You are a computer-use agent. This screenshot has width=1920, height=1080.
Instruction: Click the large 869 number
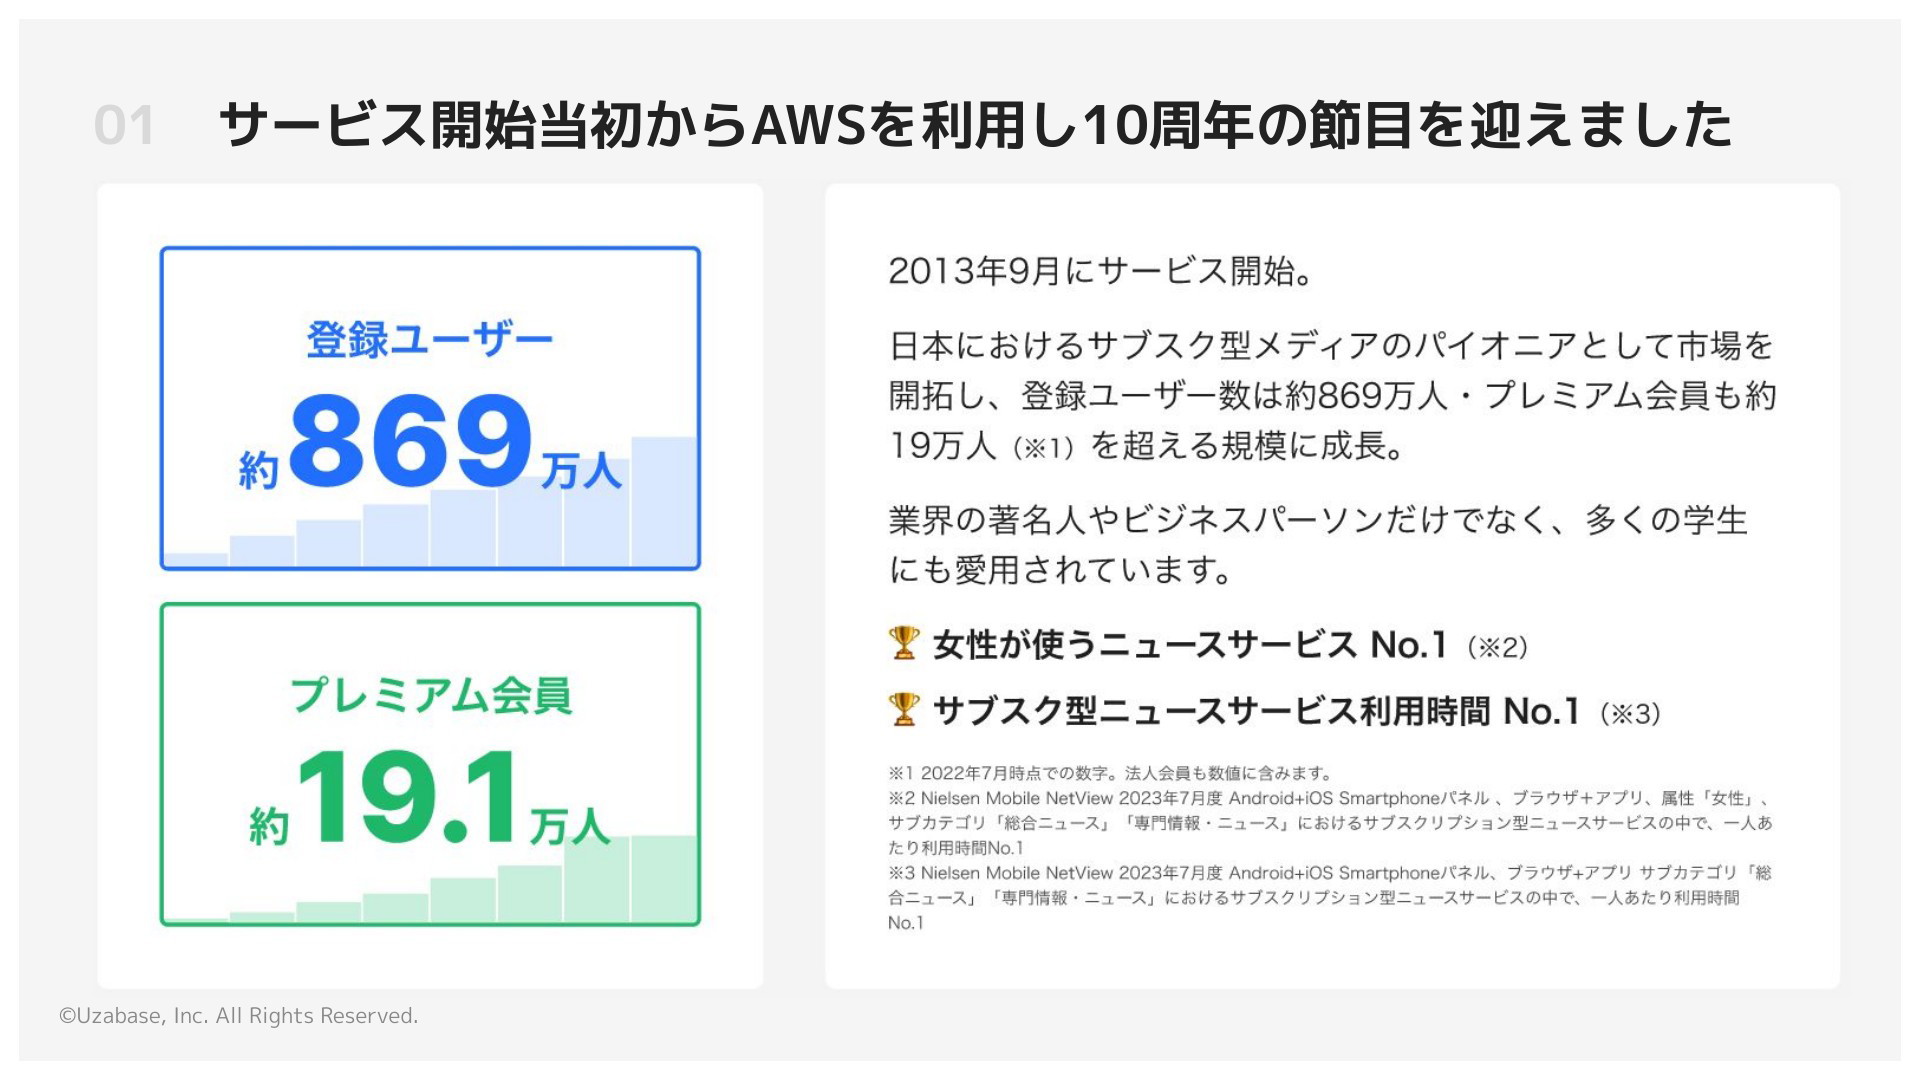coord(410,440)
